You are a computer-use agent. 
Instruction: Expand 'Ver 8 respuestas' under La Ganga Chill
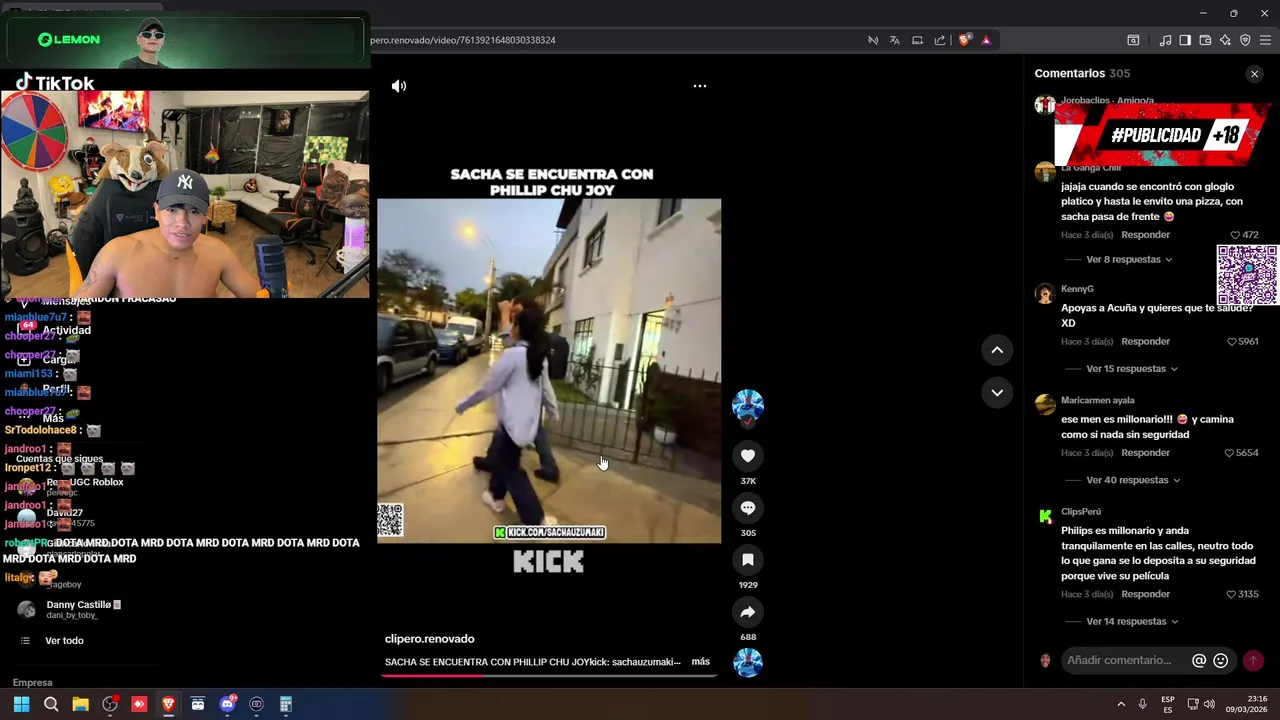(x=1129, y=260)
